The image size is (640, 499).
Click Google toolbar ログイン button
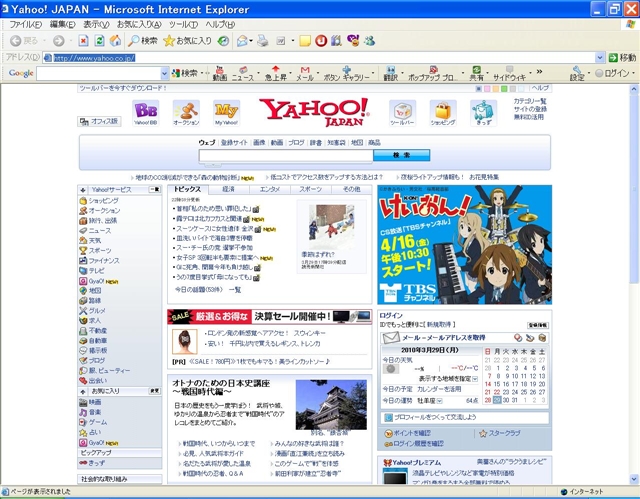tap(612, 73)
